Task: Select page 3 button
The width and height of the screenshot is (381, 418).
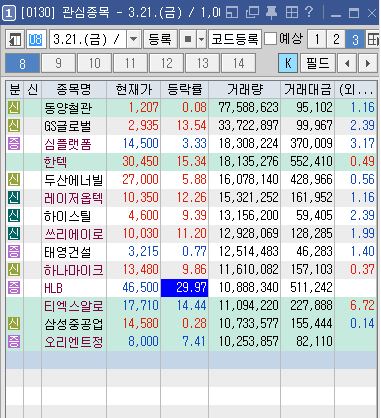Action: pos(355,40)
